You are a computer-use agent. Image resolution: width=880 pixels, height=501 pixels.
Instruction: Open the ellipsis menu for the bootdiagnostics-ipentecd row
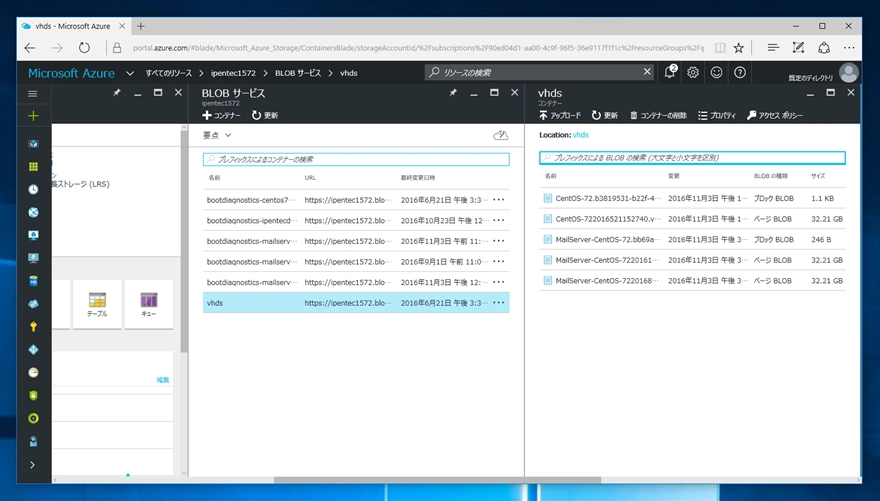tap(498, 220)
